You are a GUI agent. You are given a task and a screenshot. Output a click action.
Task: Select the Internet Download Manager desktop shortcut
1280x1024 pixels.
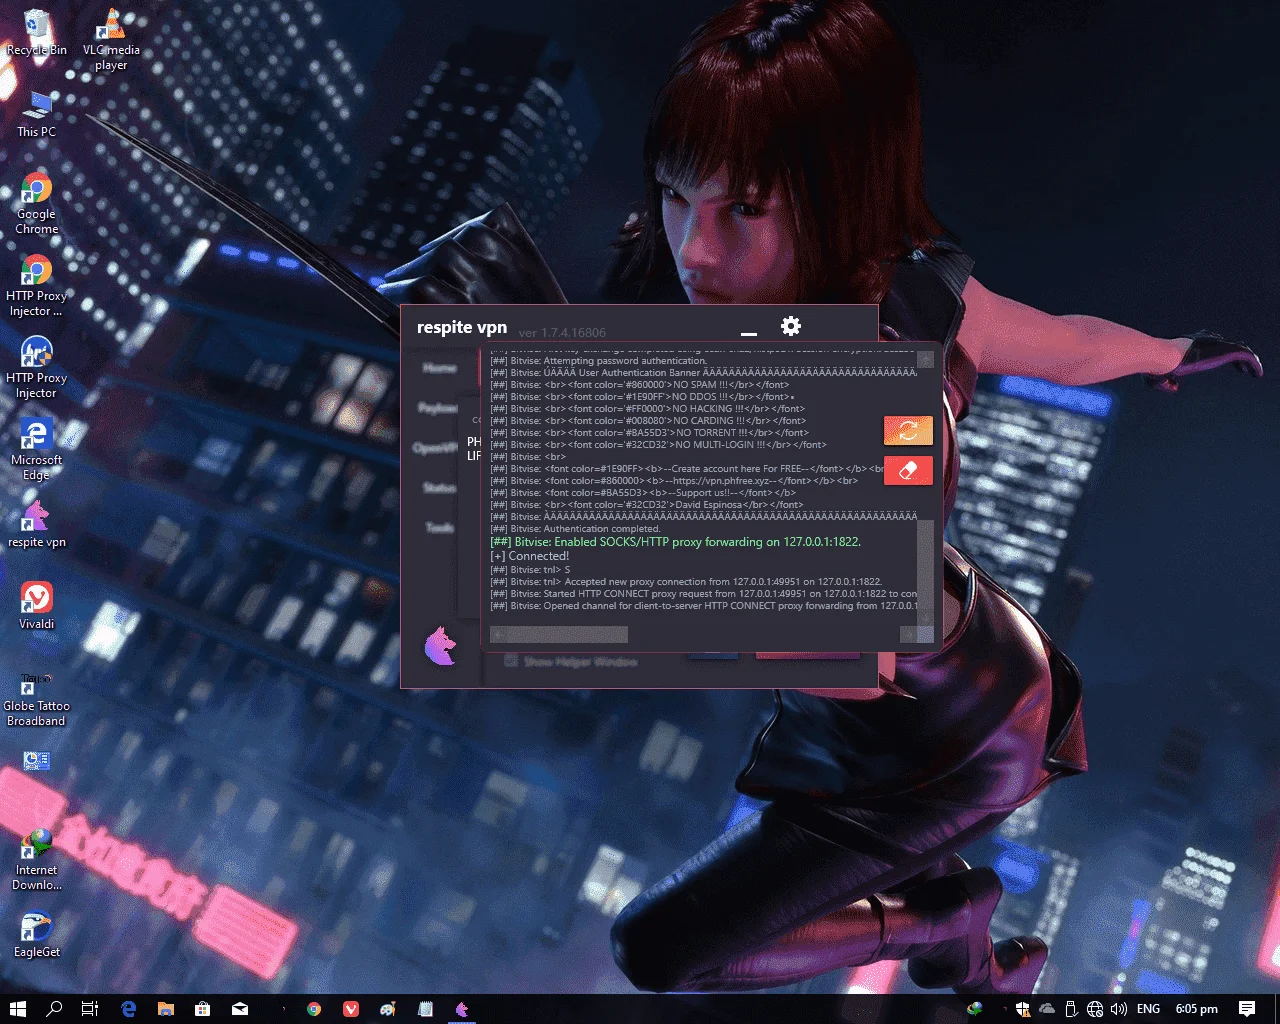pyautogui.click(x=37, y=860)
